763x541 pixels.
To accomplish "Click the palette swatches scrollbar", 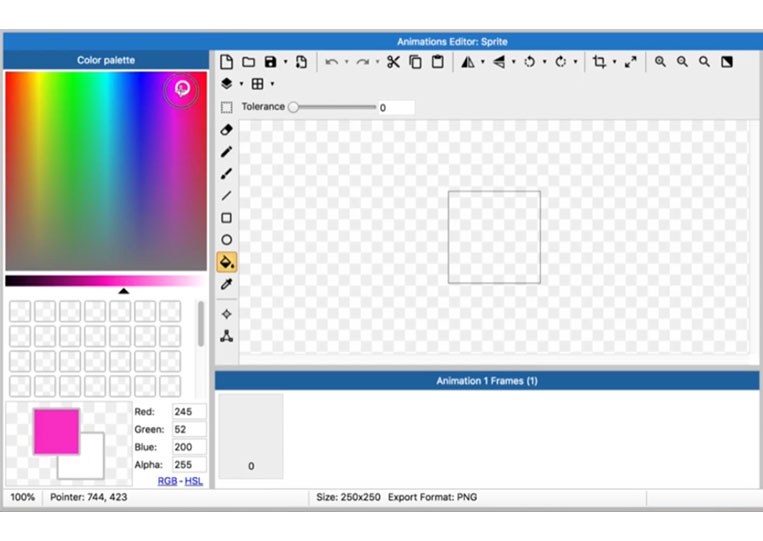I will point(200,324).
